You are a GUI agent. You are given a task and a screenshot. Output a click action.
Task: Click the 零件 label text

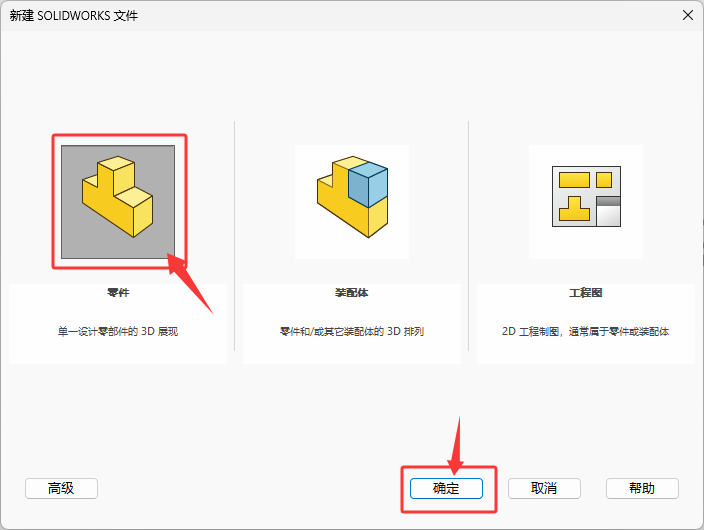tap(118, 293)
